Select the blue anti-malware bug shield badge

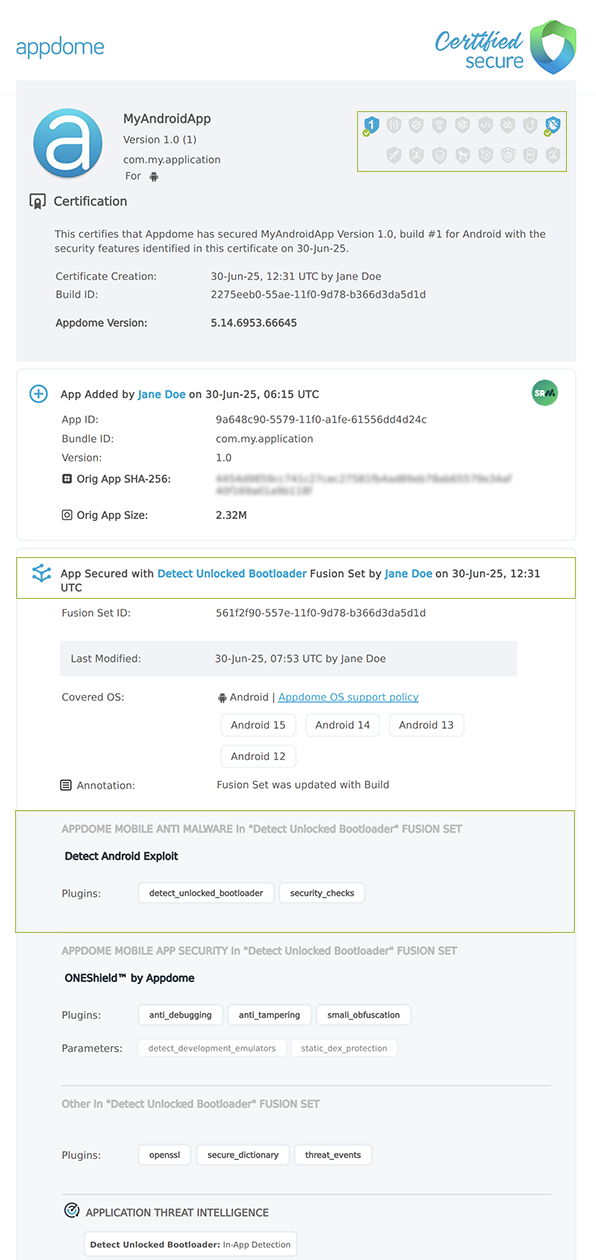coord(552,125)
